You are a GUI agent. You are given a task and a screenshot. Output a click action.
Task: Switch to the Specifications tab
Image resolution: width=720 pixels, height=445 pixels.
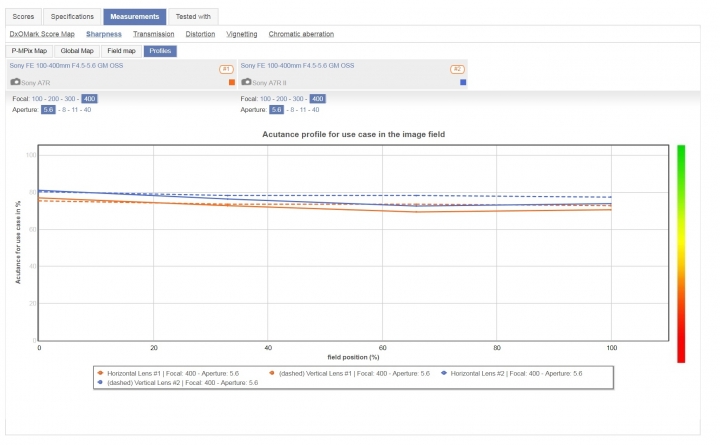[72, 17]
